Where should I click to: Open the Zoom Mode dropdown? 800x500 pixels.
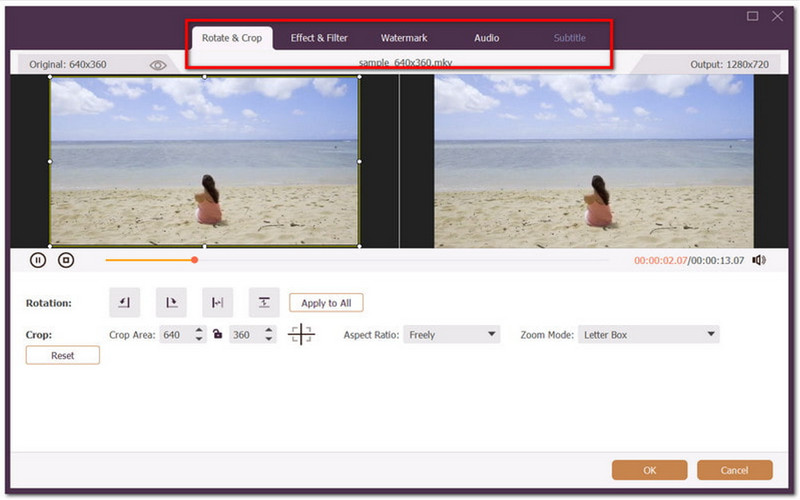coord(648,335)
